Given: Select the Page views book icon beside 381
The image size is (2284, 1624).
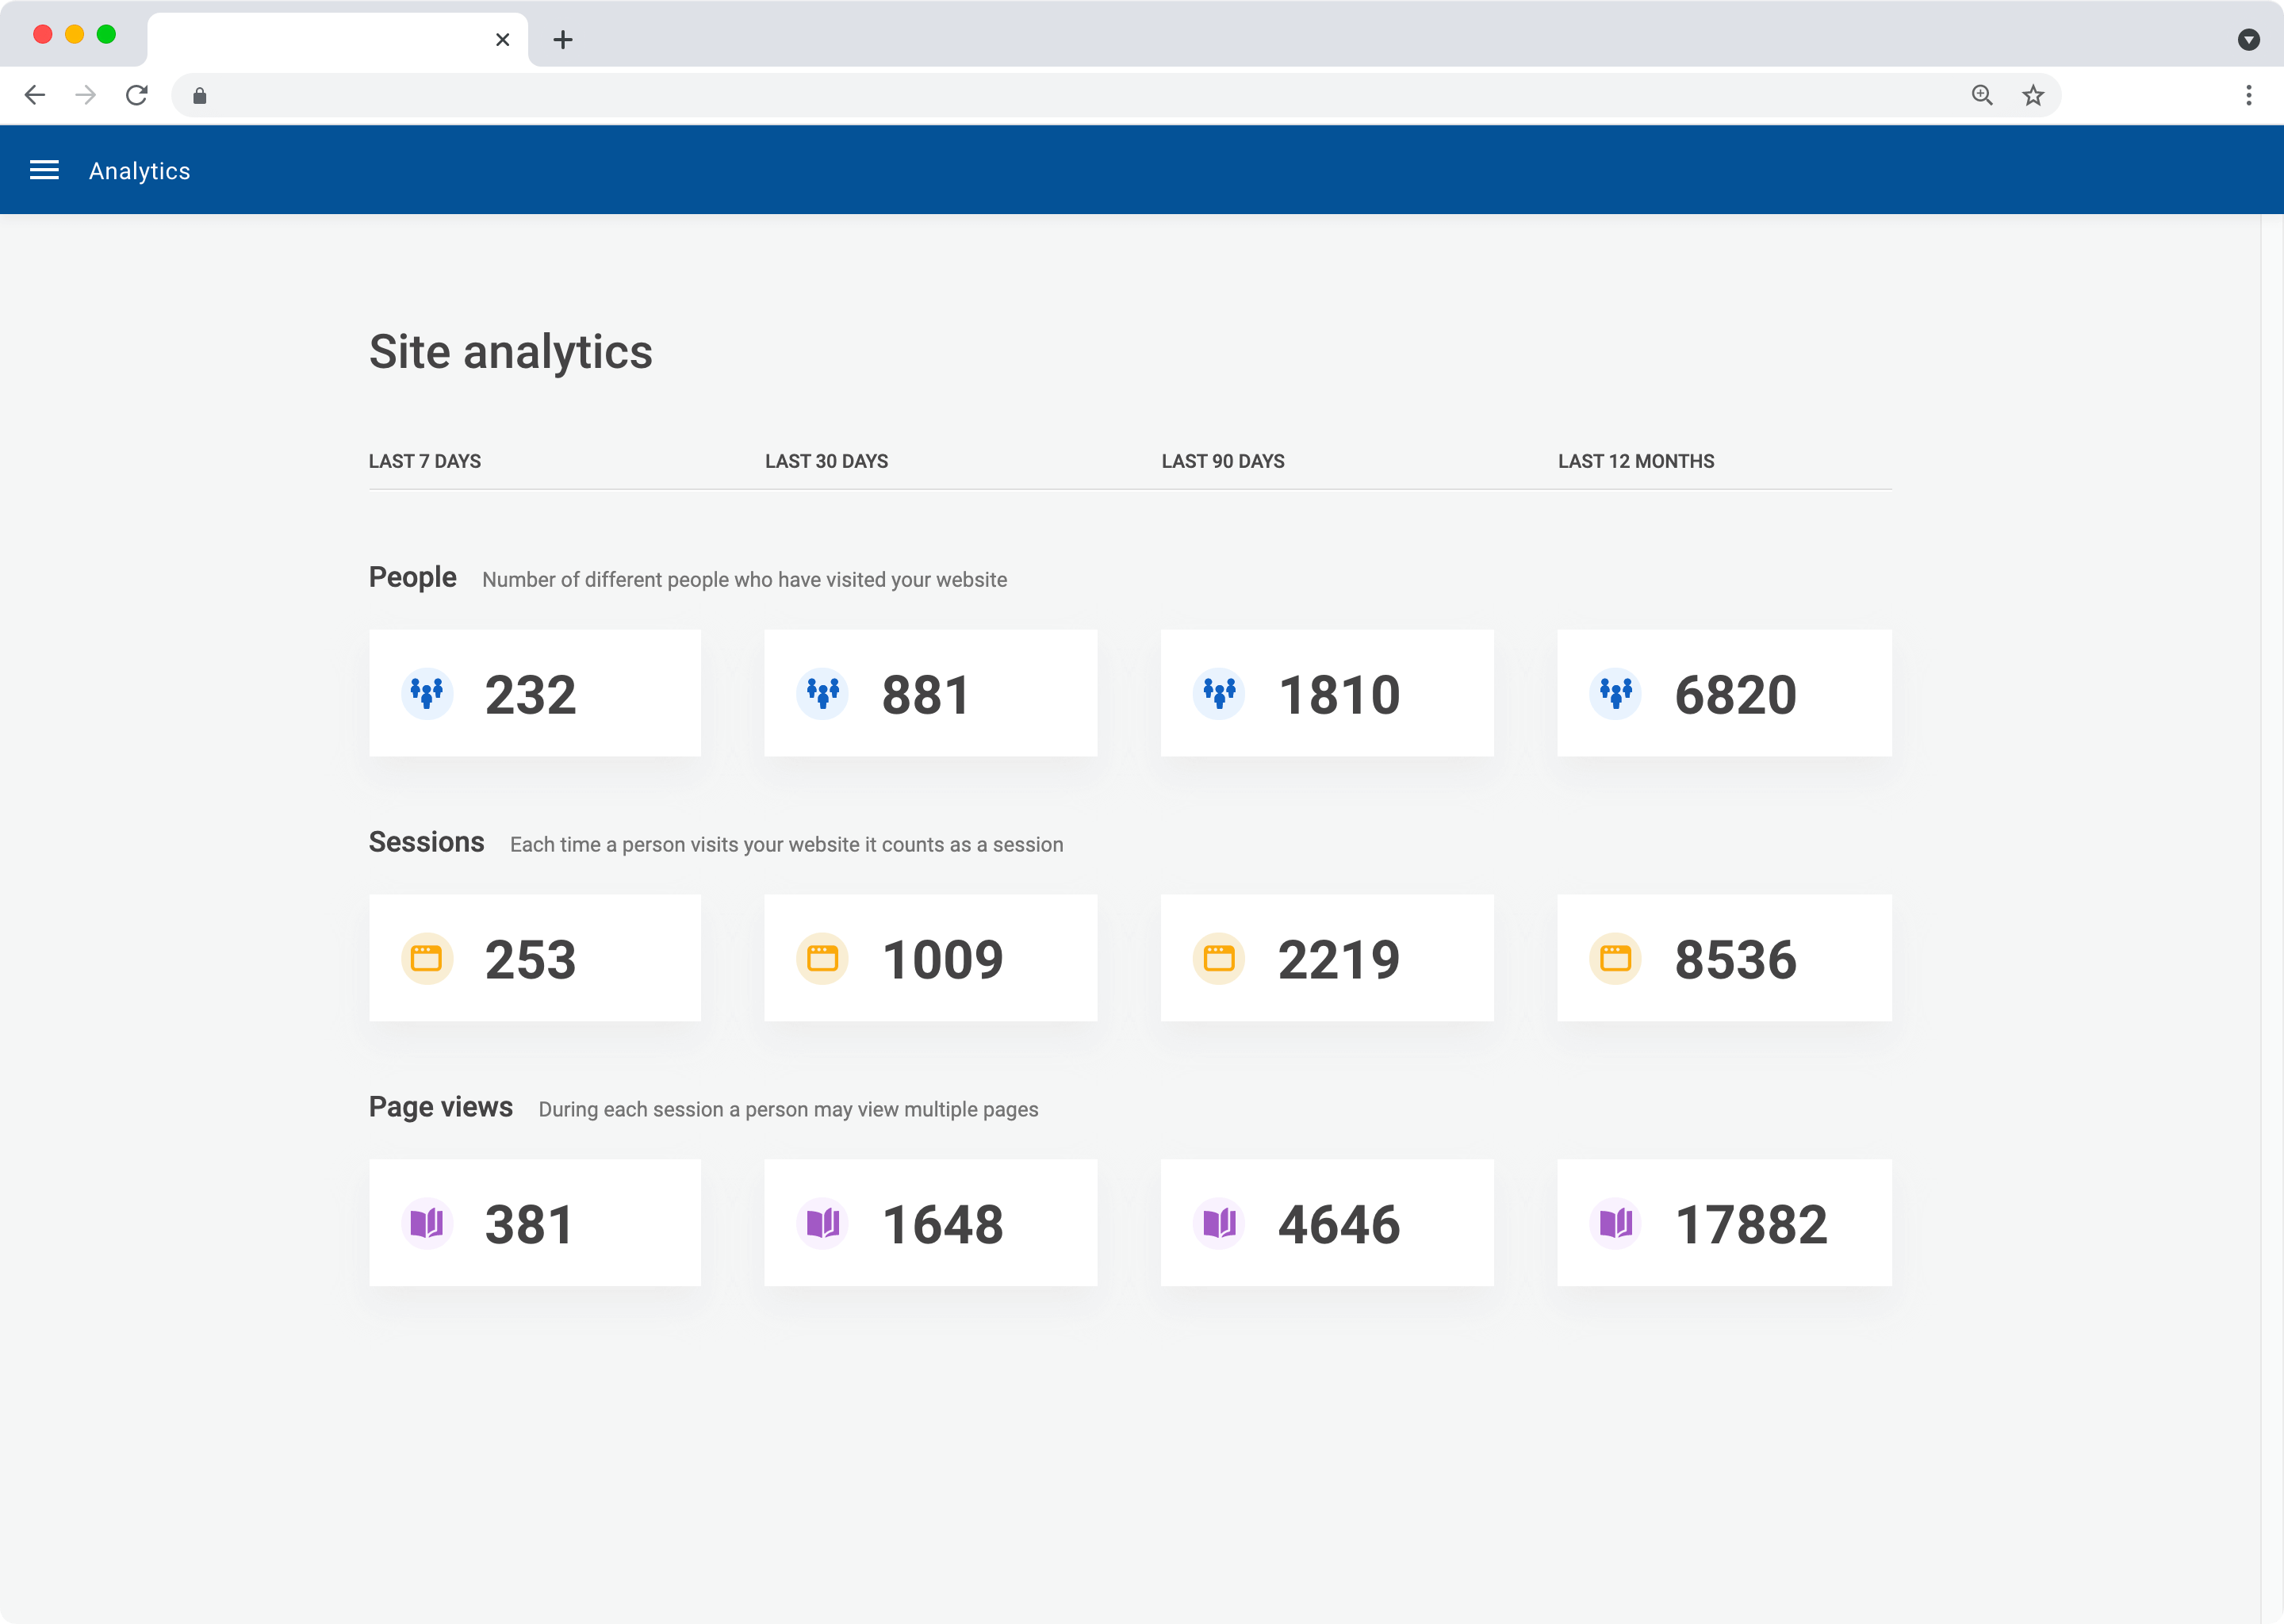Looking at the screenshot, I should coord(427,1222).
